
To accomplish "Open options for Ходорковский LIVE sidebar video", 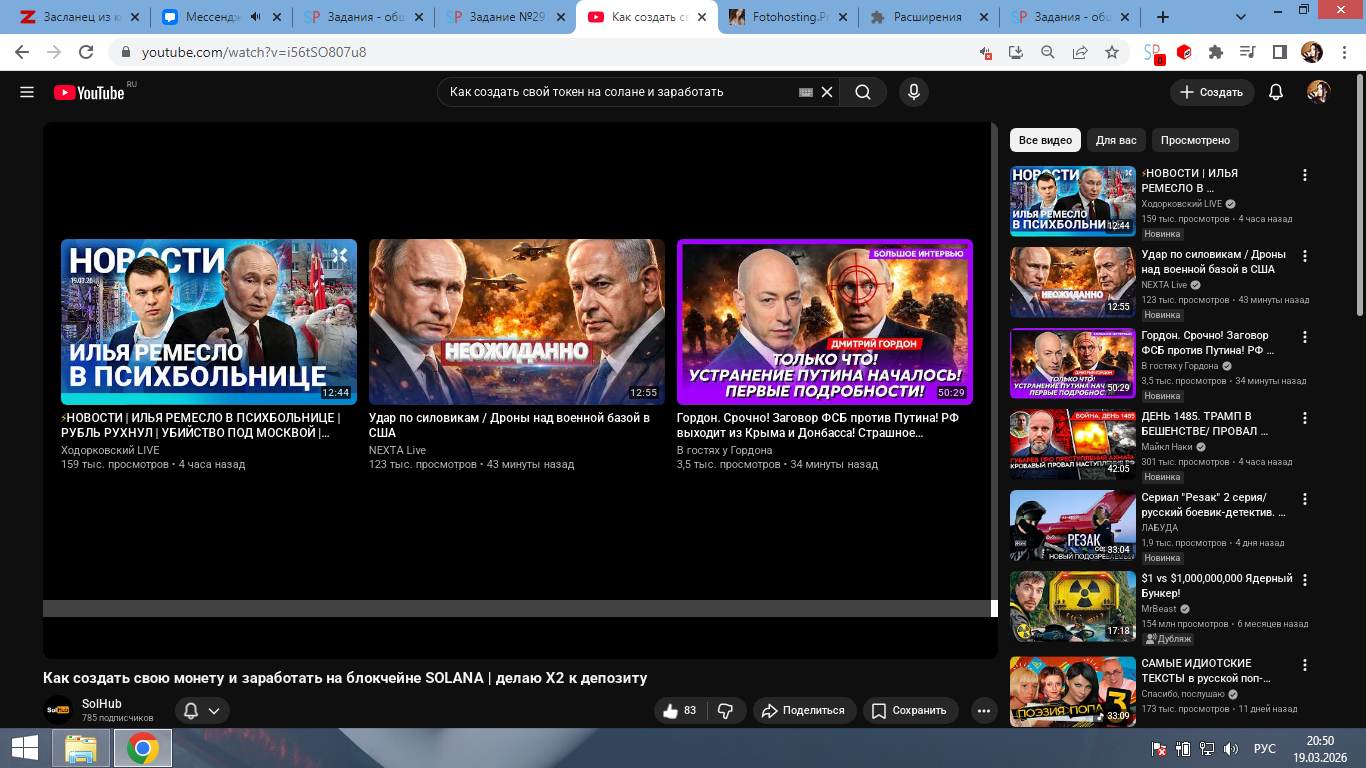I will pos(1304,175).
